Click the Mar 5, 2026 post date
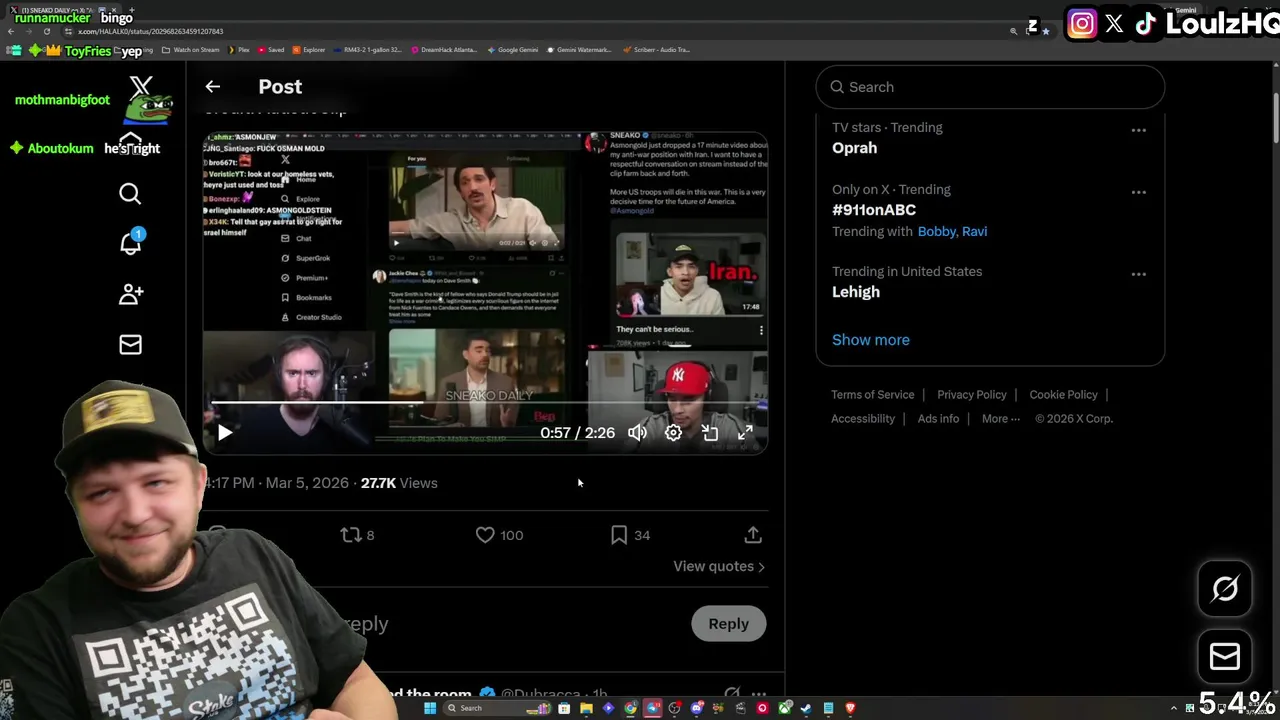Screen dimensions: 1280x720 (x=307, y=483)
